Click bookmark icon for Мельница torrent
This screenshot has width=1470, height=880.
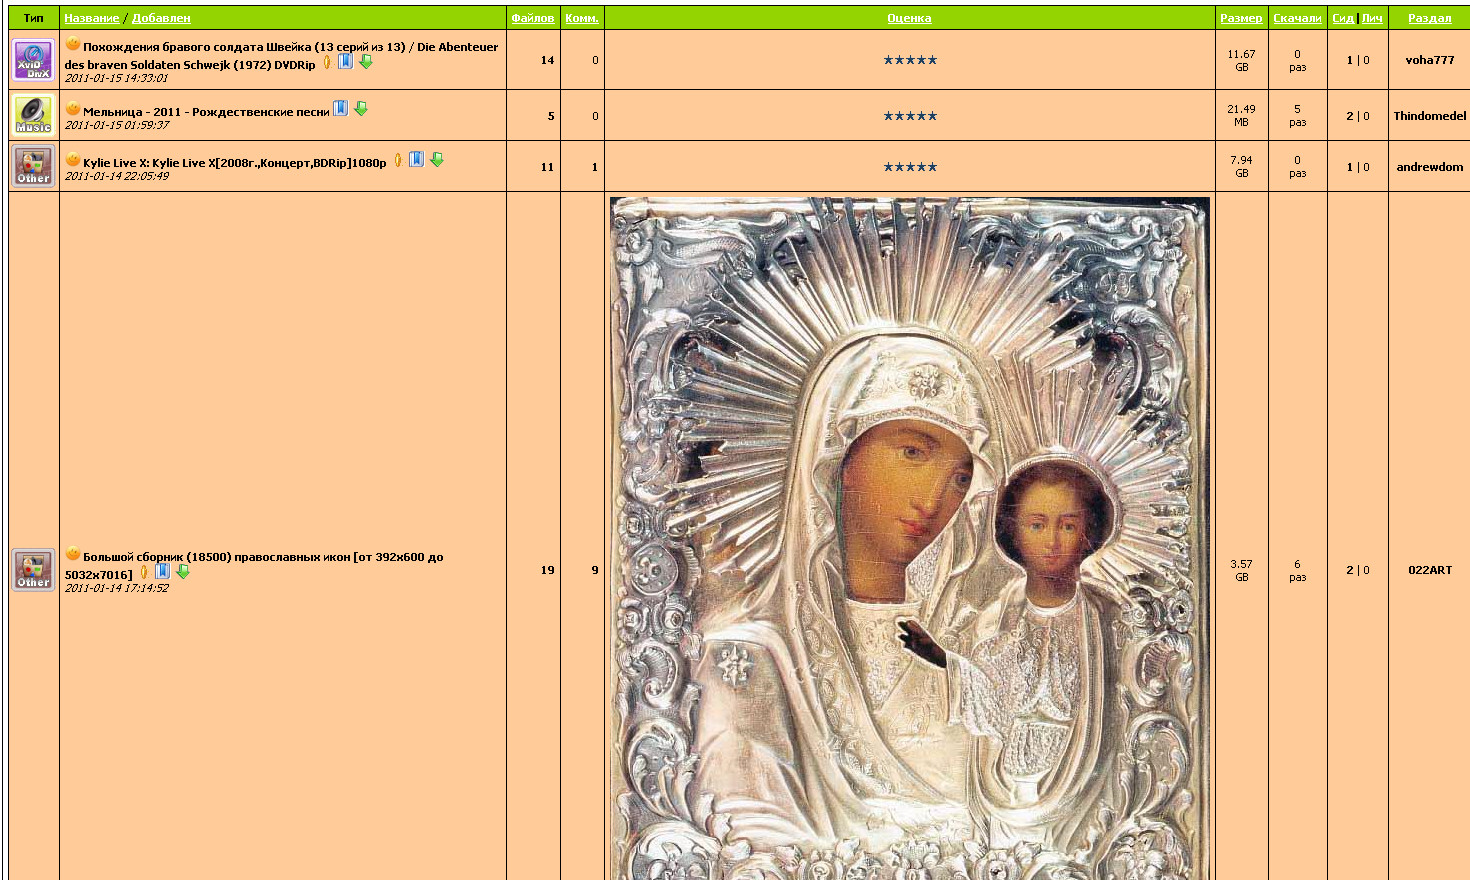(340, 109)
